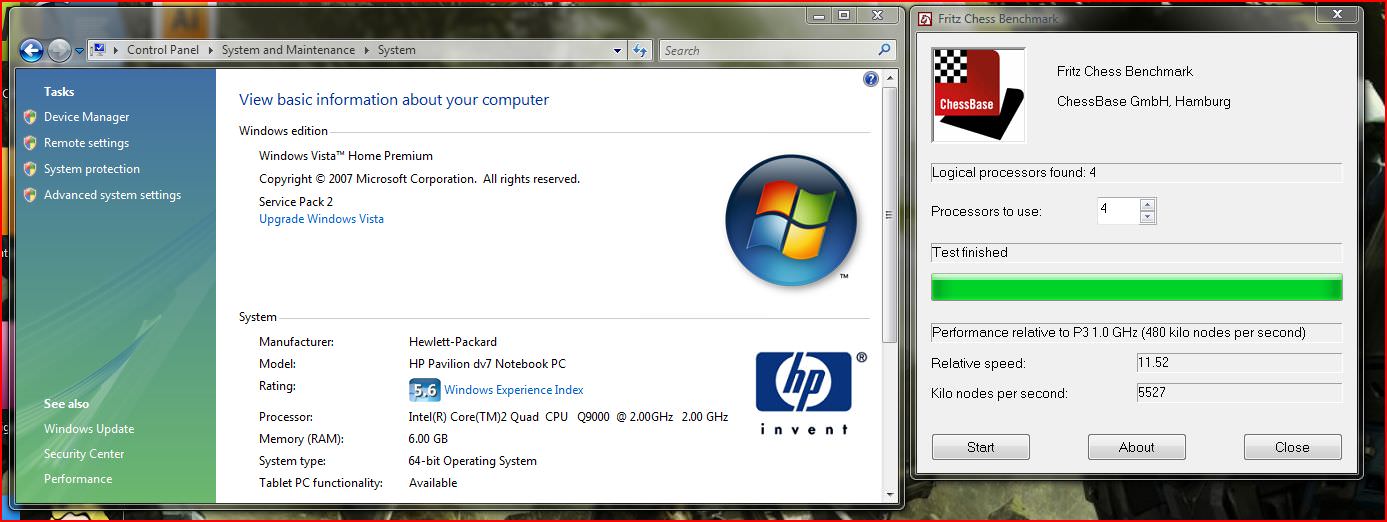
Task: Start the Fritz Chess Benchmark test
Action: tap(980, 447)
